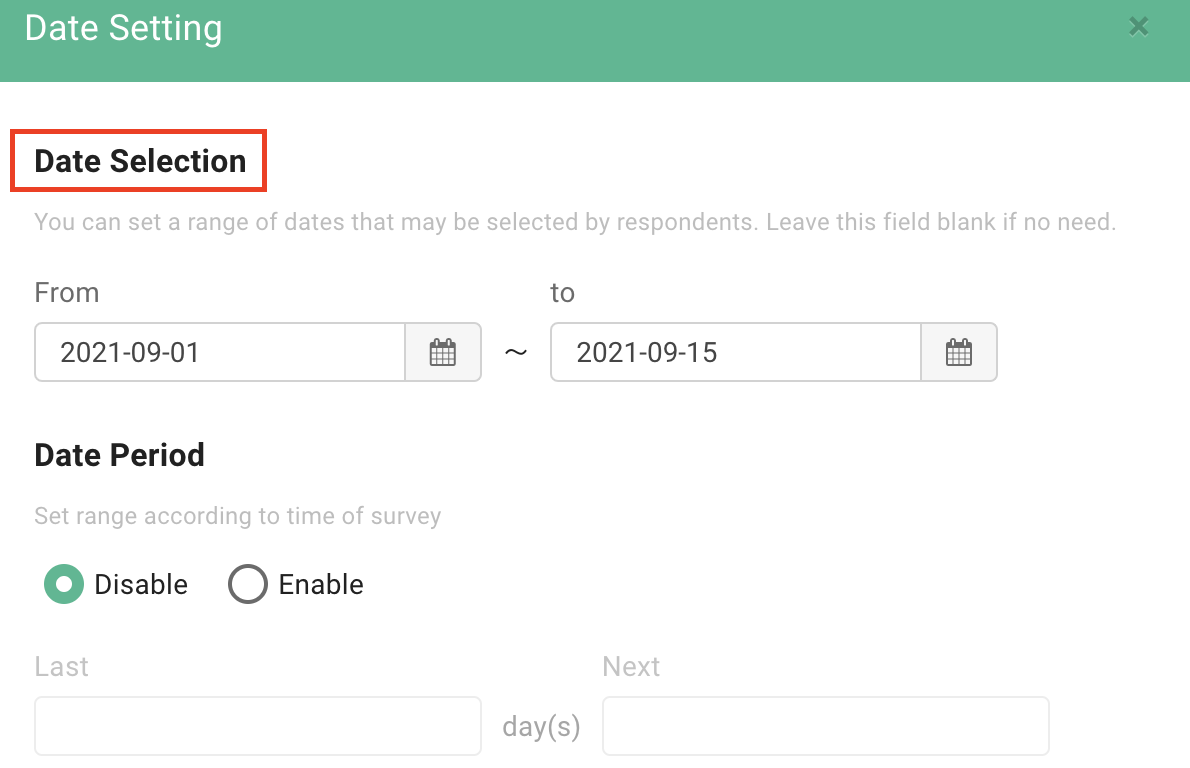This screenshot has height=768, width=1190.
Task: Click inside the Next days field
Action: pyautogui.click(x=825, y=725)
